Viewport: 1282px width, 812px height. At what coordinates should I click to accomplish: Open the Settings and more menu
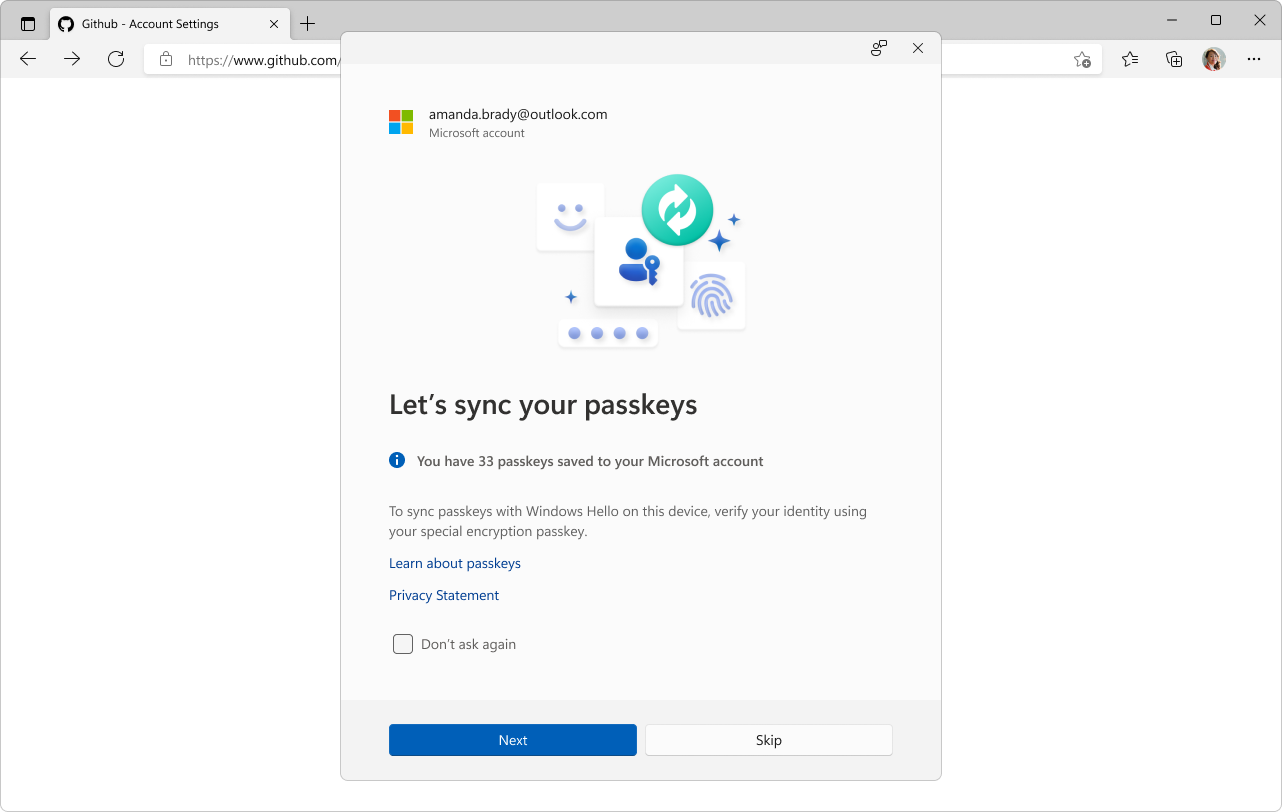tap(1253, 59)
